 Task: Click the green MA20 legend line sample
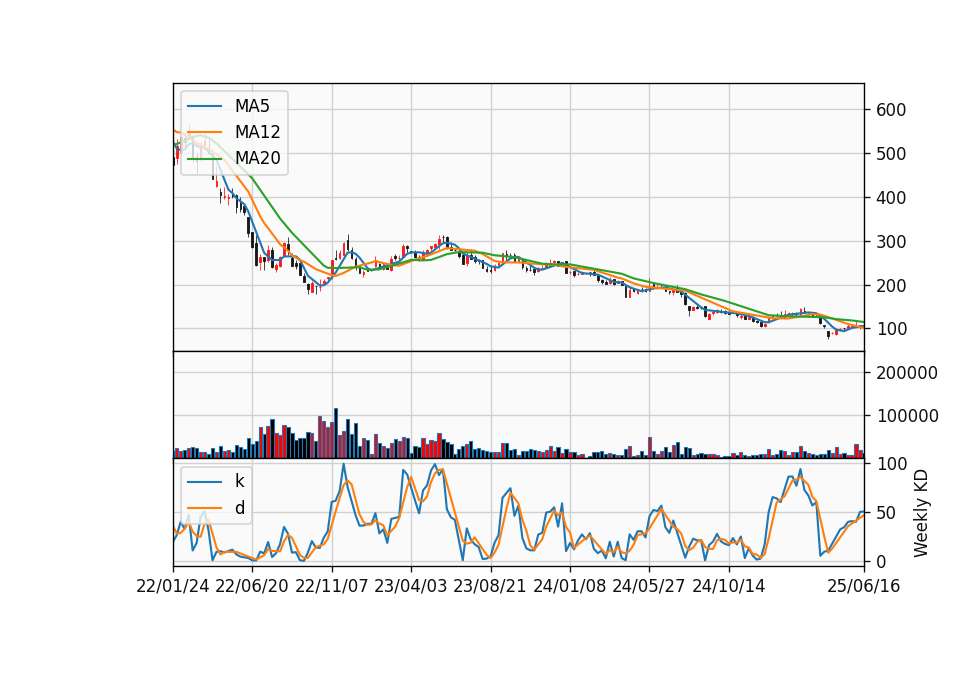204,159
